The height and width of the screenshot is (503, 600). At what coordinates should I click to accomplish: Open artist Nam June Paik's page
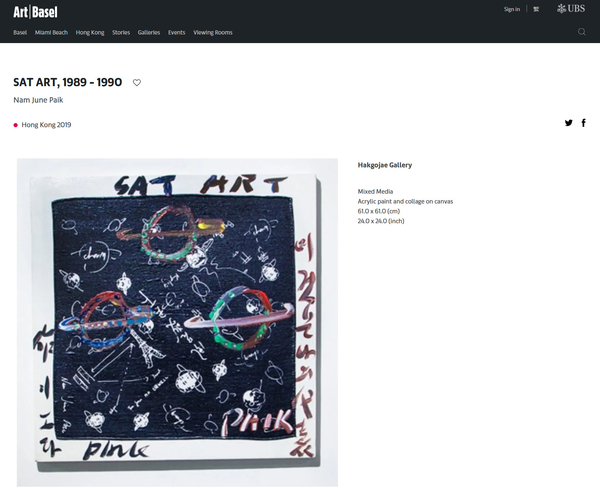(x=38, y=100)
